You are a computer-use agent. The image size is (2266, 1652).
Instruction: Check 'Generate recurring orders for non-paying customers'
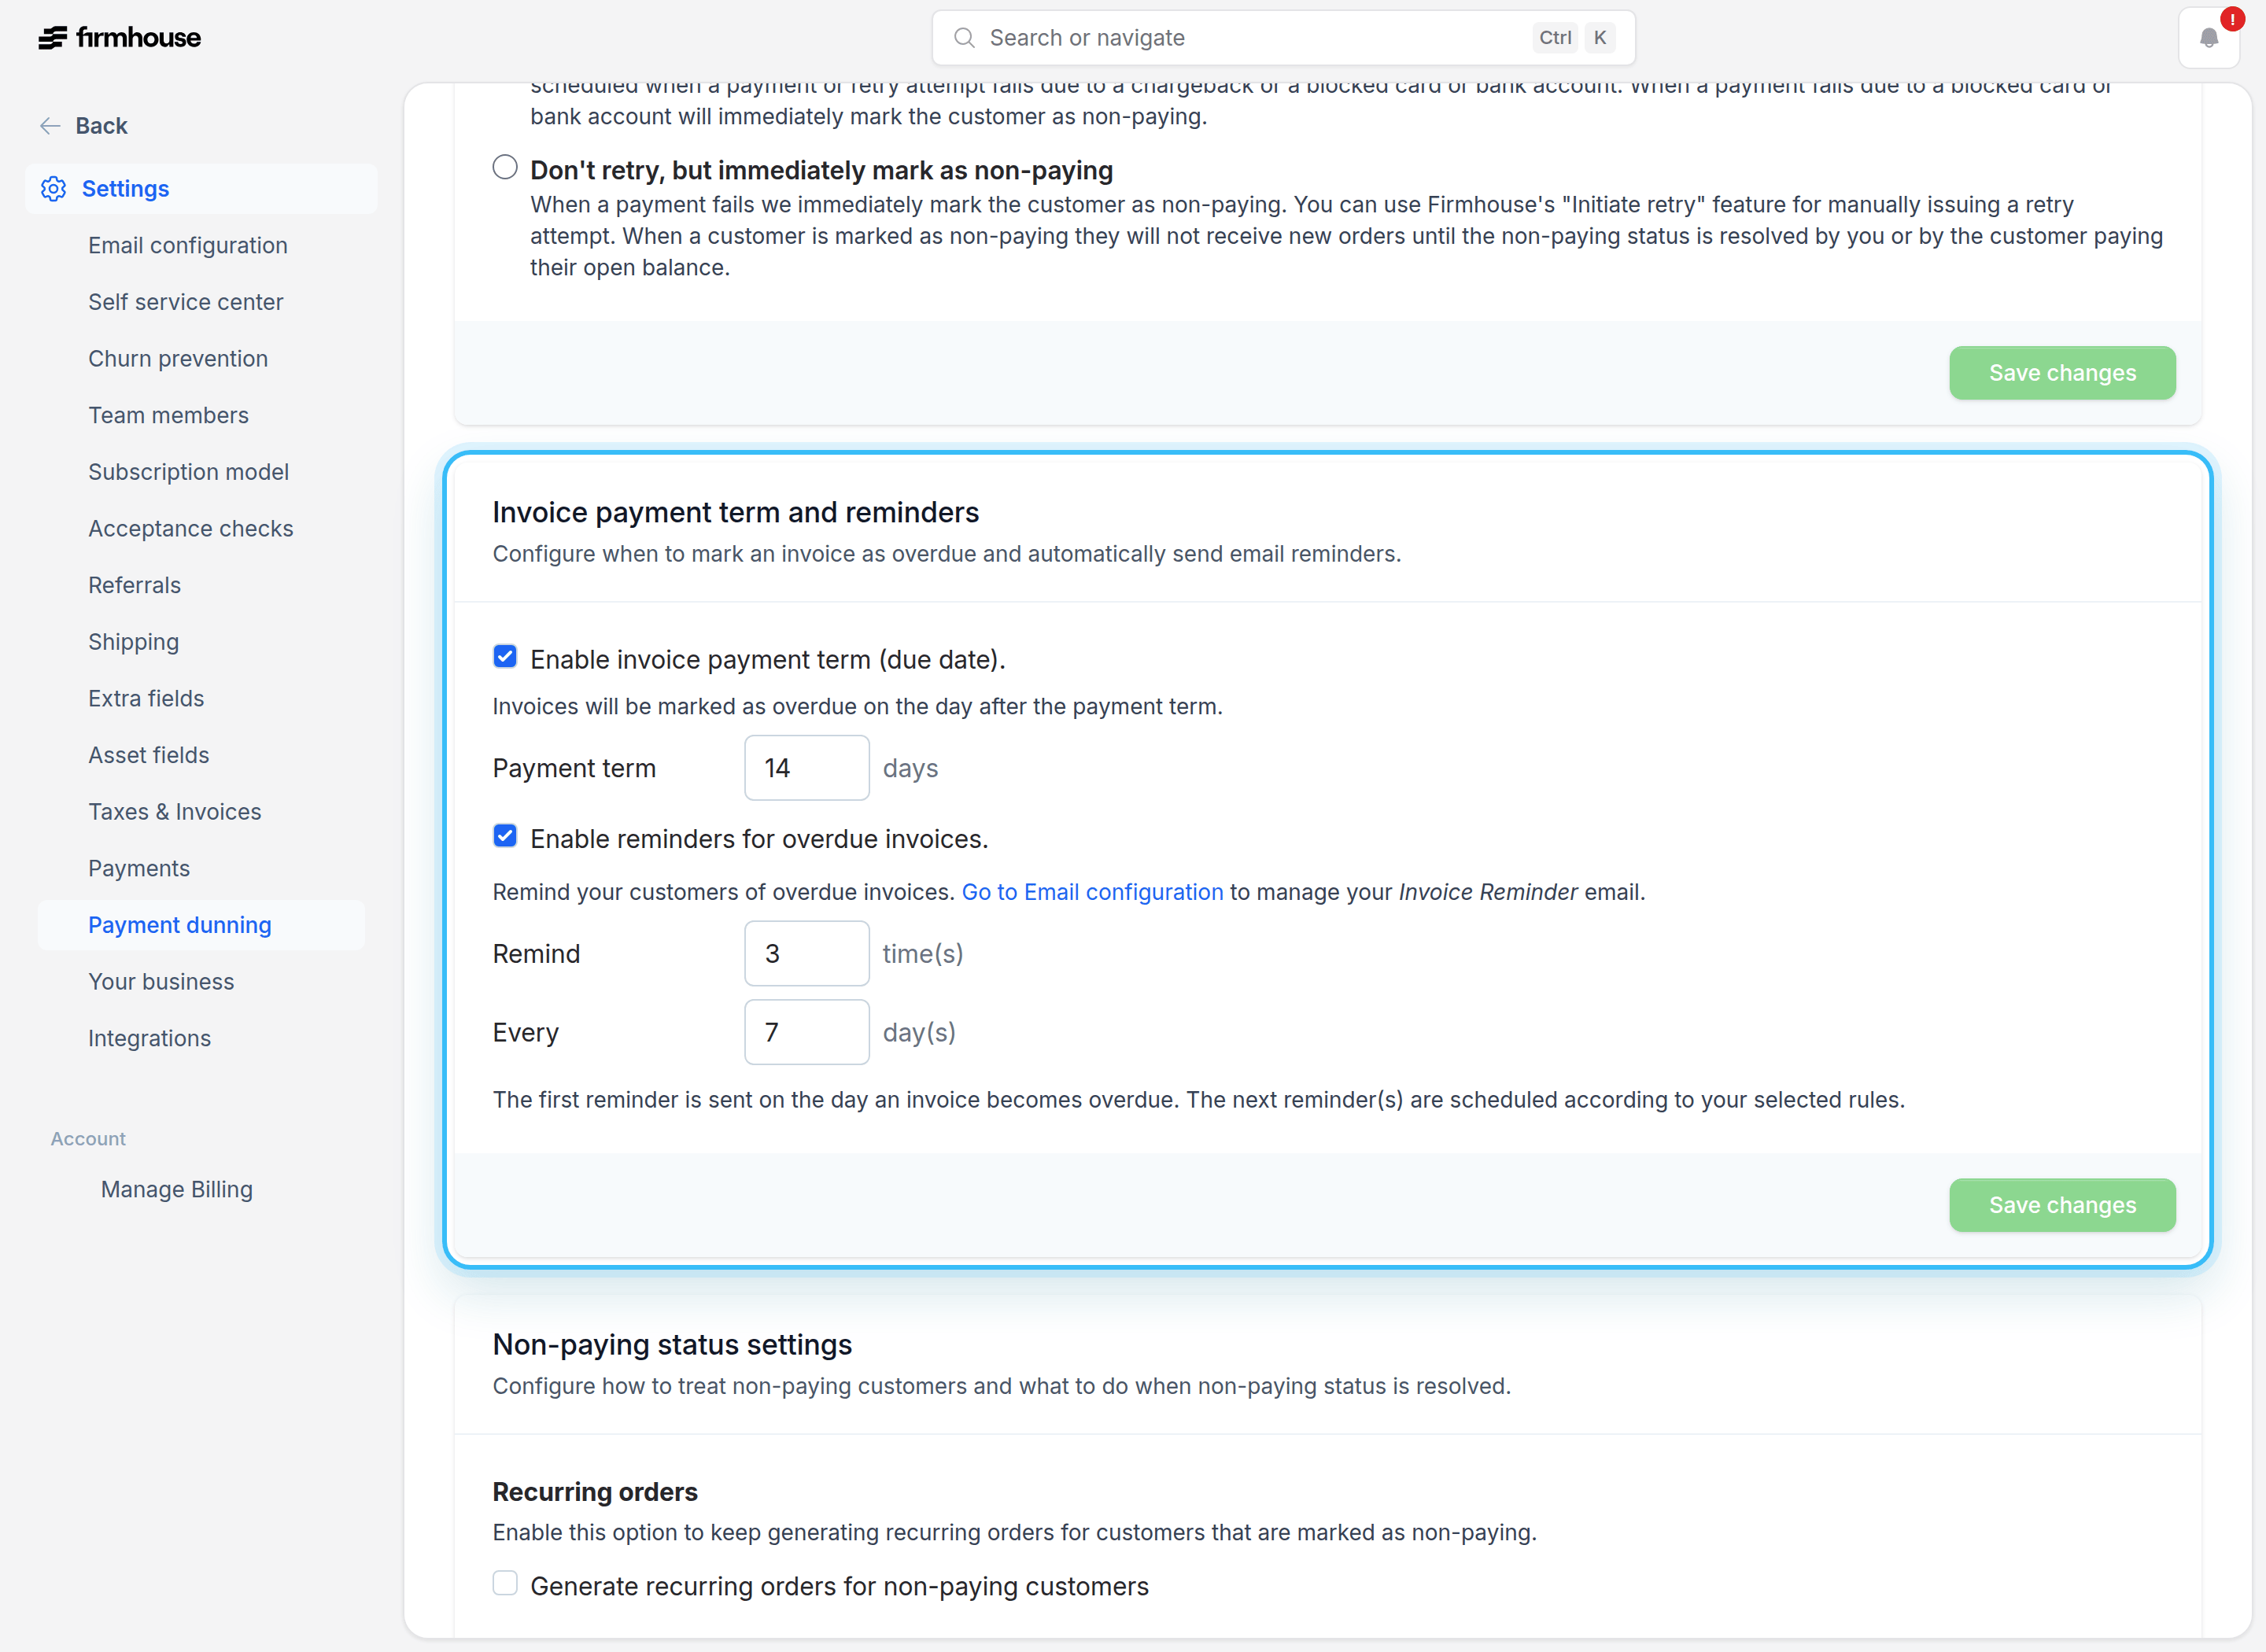pos(505,1583)
